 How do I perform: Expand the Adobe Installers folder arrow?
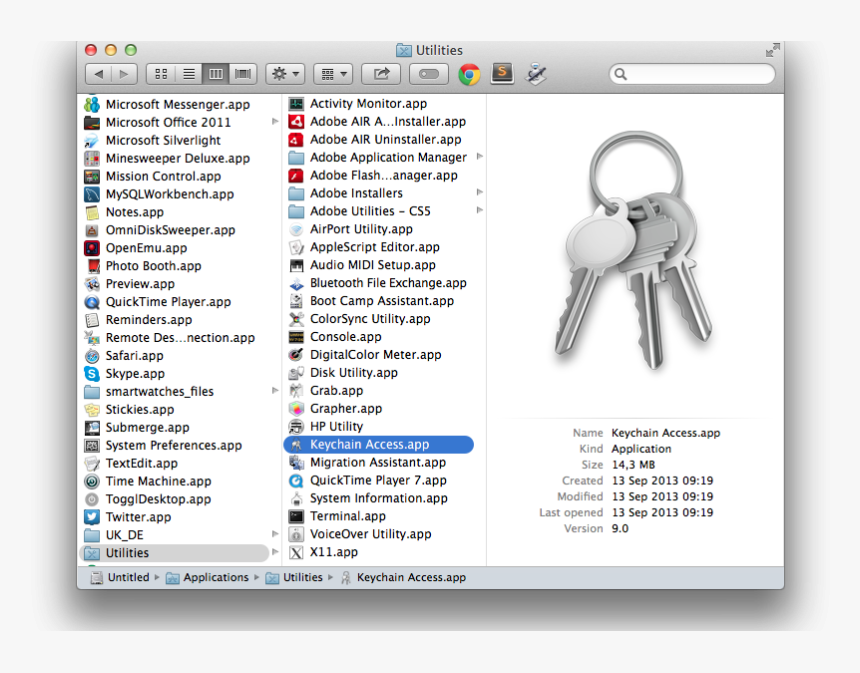click(479, 193)
